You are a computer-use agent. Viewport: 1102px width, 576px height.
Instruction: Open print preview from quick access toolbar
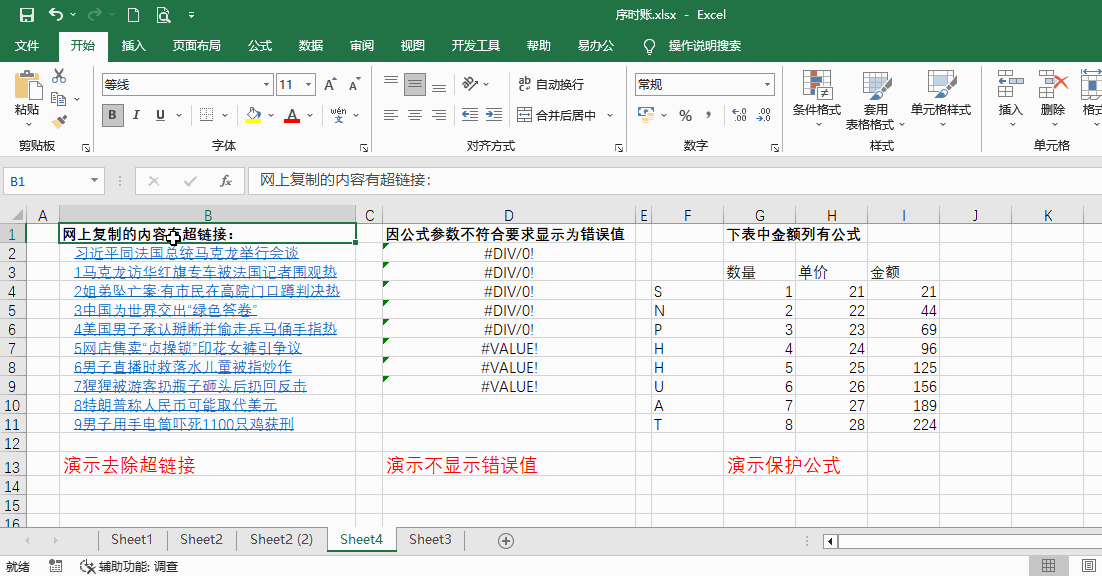(163, 15)
